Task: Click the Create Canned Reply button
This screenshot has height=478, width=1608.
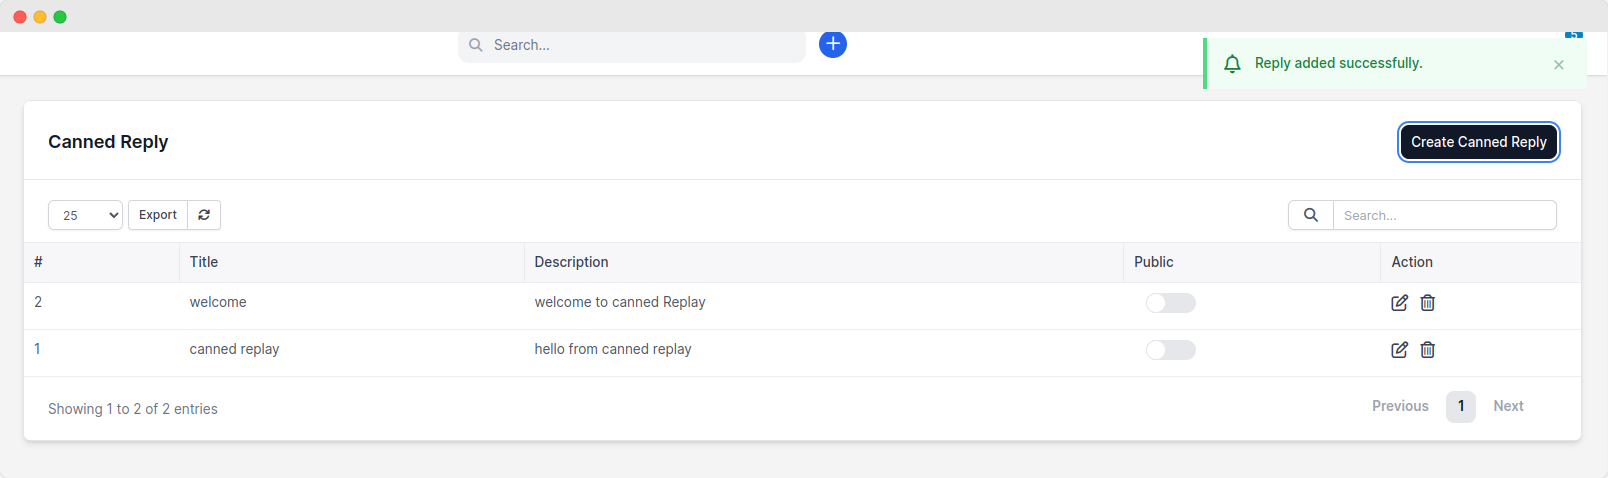Action: (x=1478, y=142)
